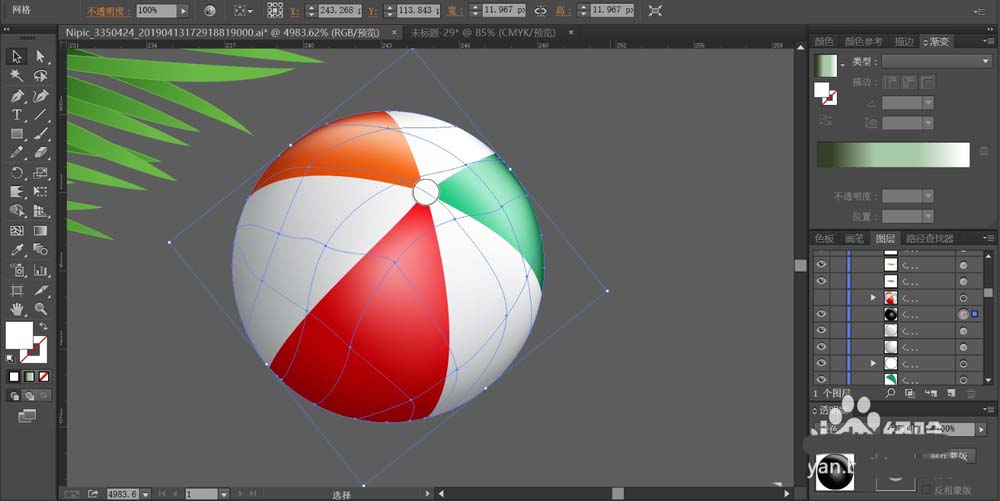Click the X position value field
The height and width of the screenshot is (501, 1000).
coord(340,11)
